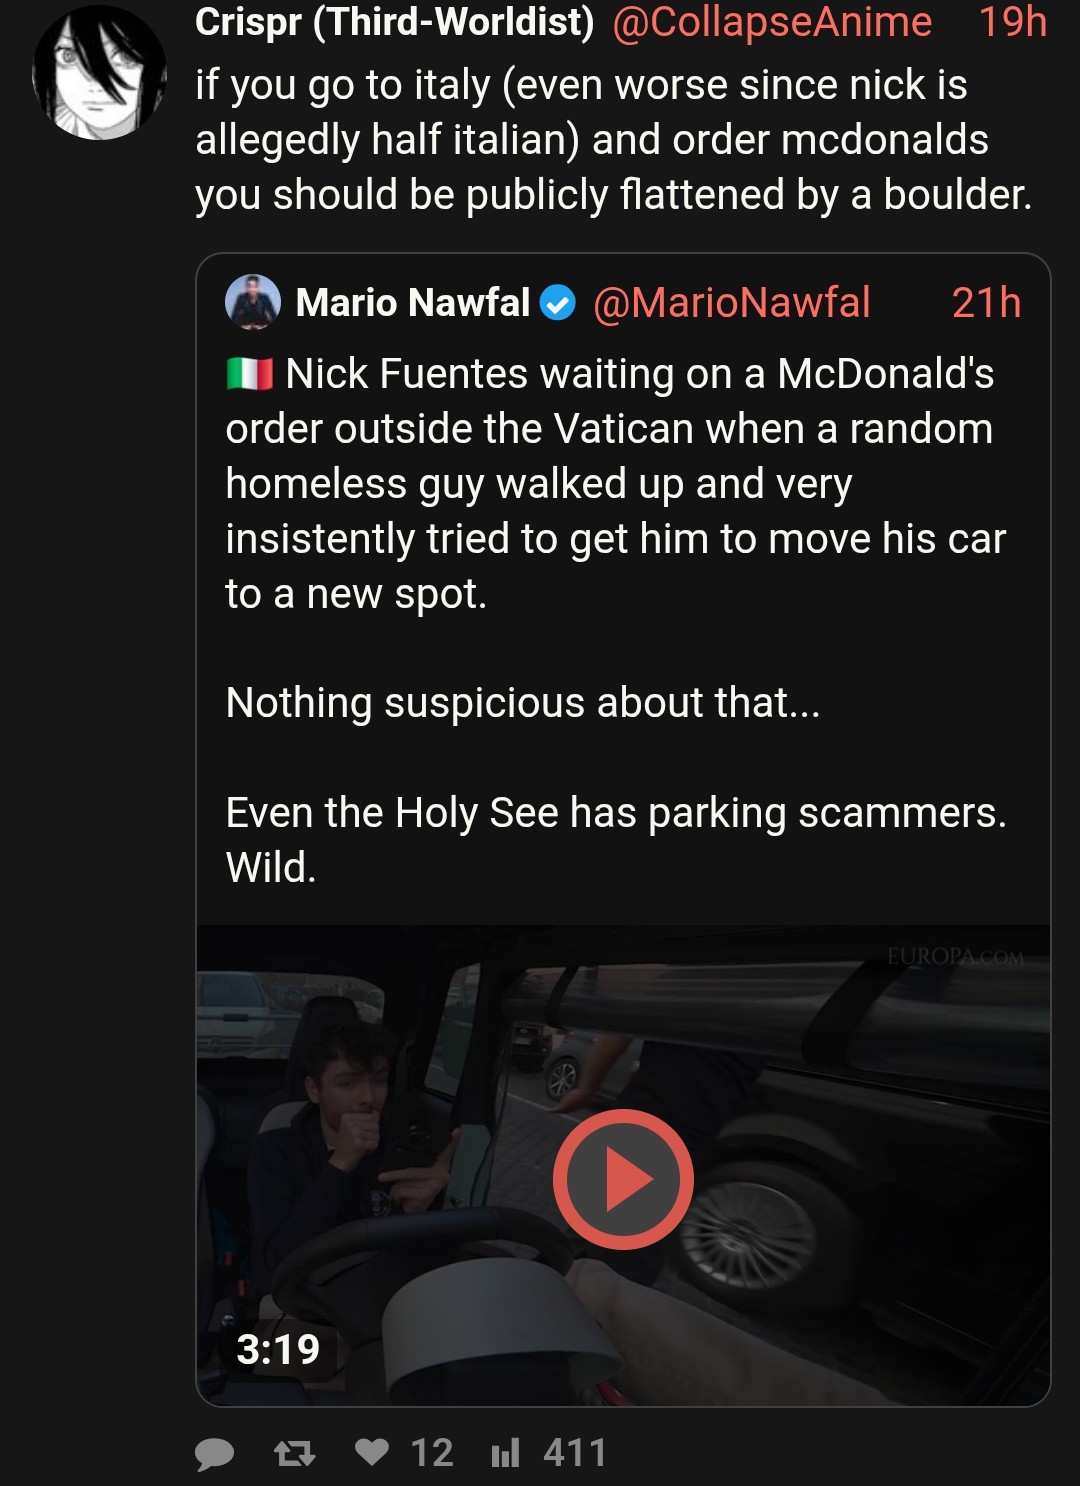The height and width of the screenshot is (1486, 1080).
Task: Click Mario Nawfal's blue verified badge
Action: click(558, 303)
